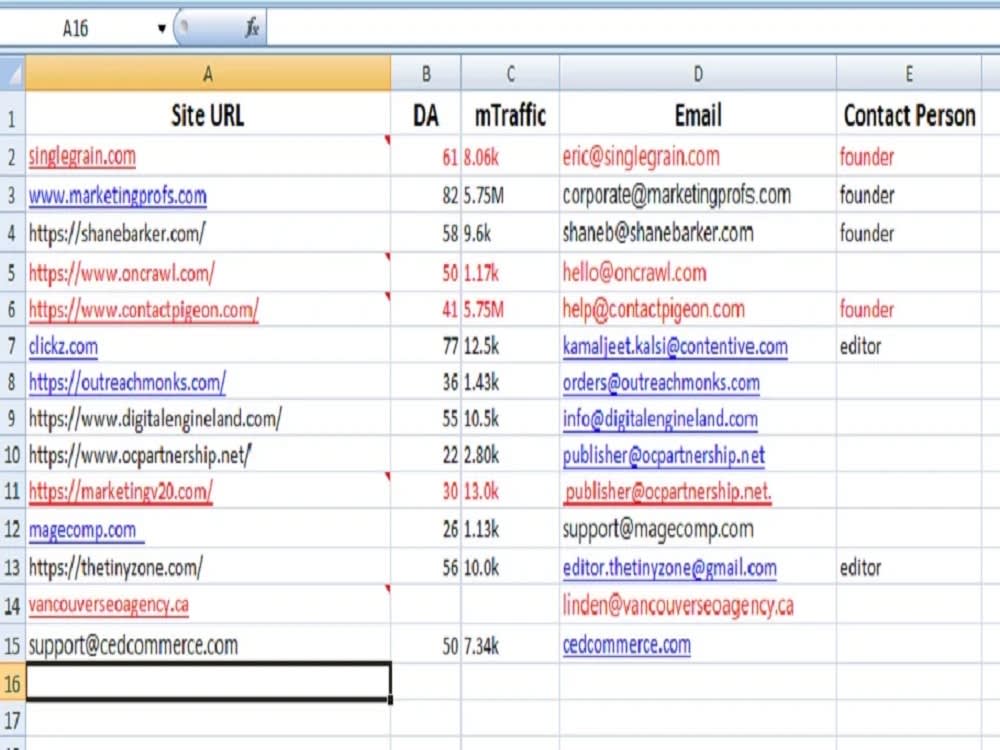The height and width of the screenshot is (750, 1000).
Task: Select the mTraffic value 13.0k cell
Action: 510,491
